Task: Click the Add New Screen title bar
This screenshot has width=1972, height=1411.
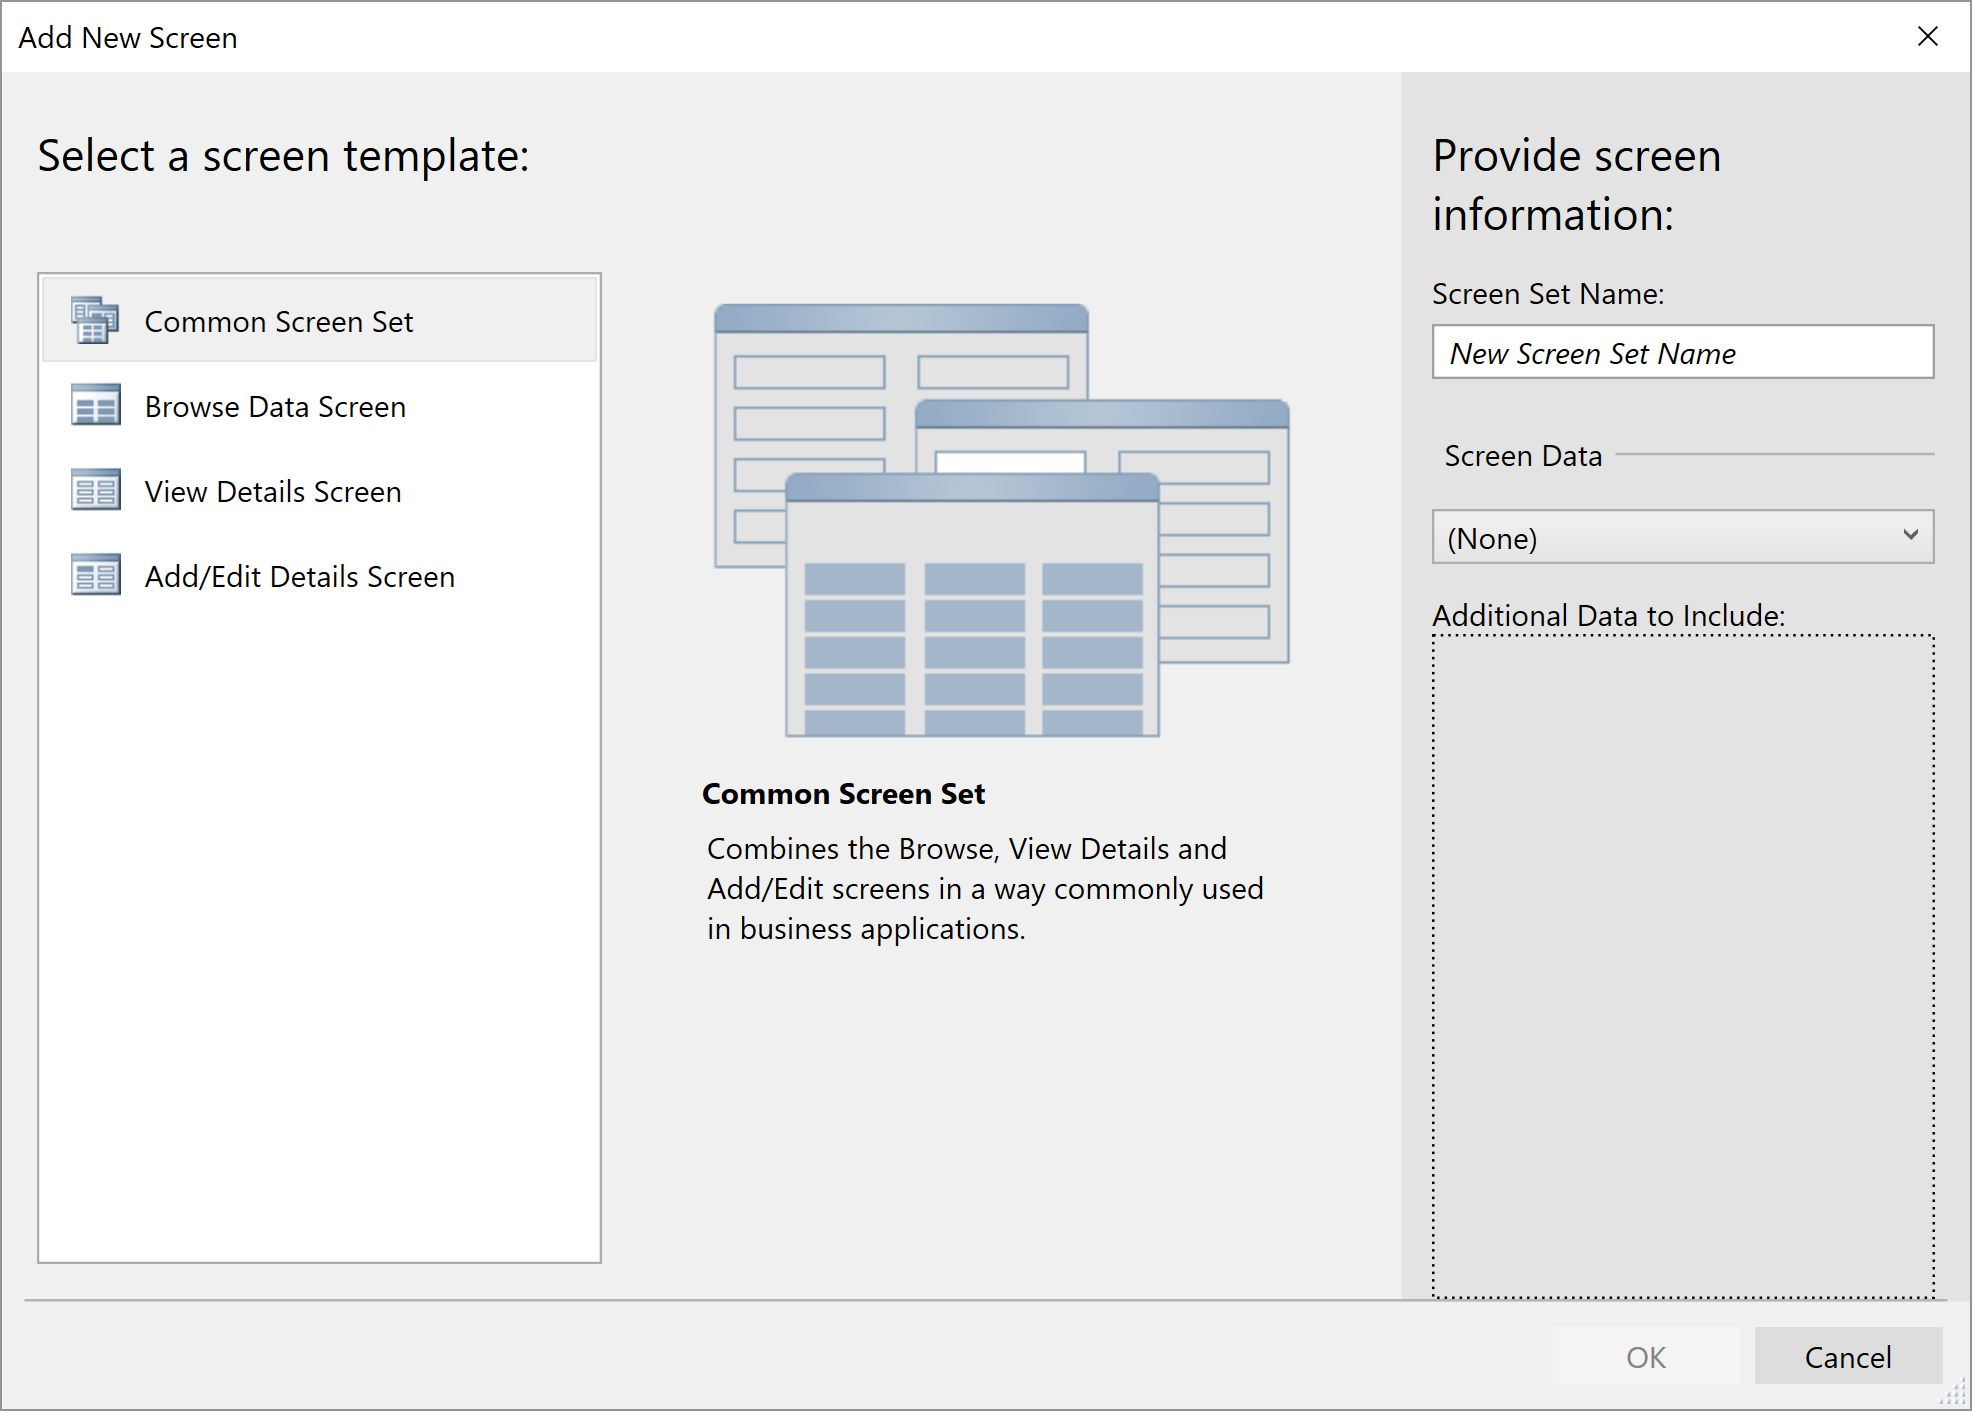Action: tap(900, 37)
